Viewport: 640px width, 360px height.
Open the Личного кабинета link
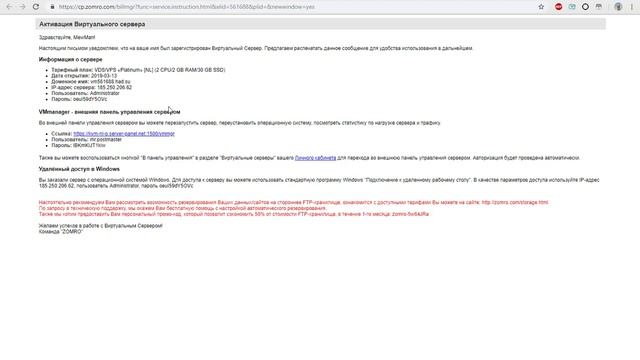(x=316, y=158)
